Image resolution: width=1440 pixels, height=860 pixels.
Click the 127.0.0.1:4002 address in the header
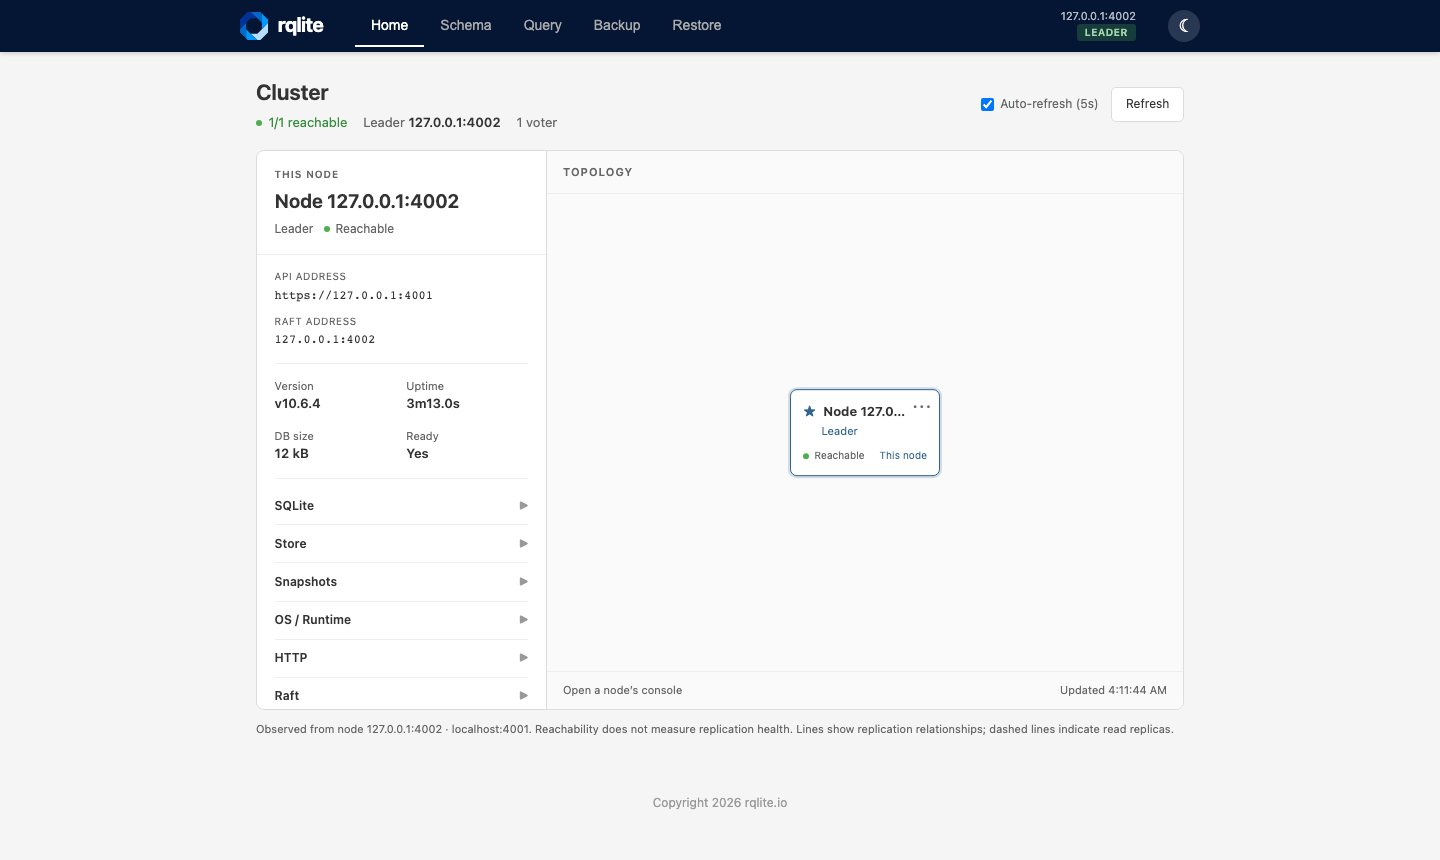pyautogui.click(x=1098, y=16)
